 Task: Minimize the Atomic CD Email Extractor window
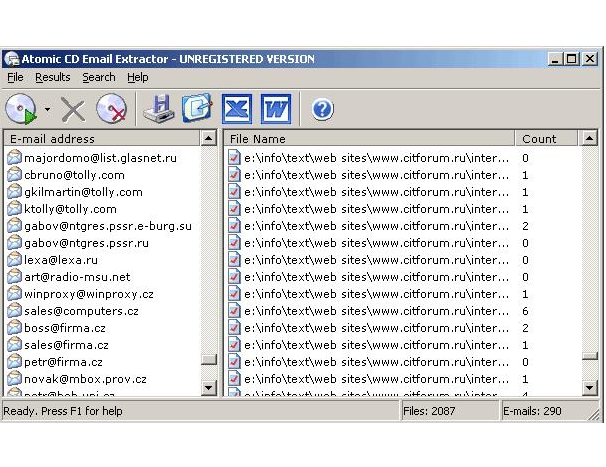[555, 59]
